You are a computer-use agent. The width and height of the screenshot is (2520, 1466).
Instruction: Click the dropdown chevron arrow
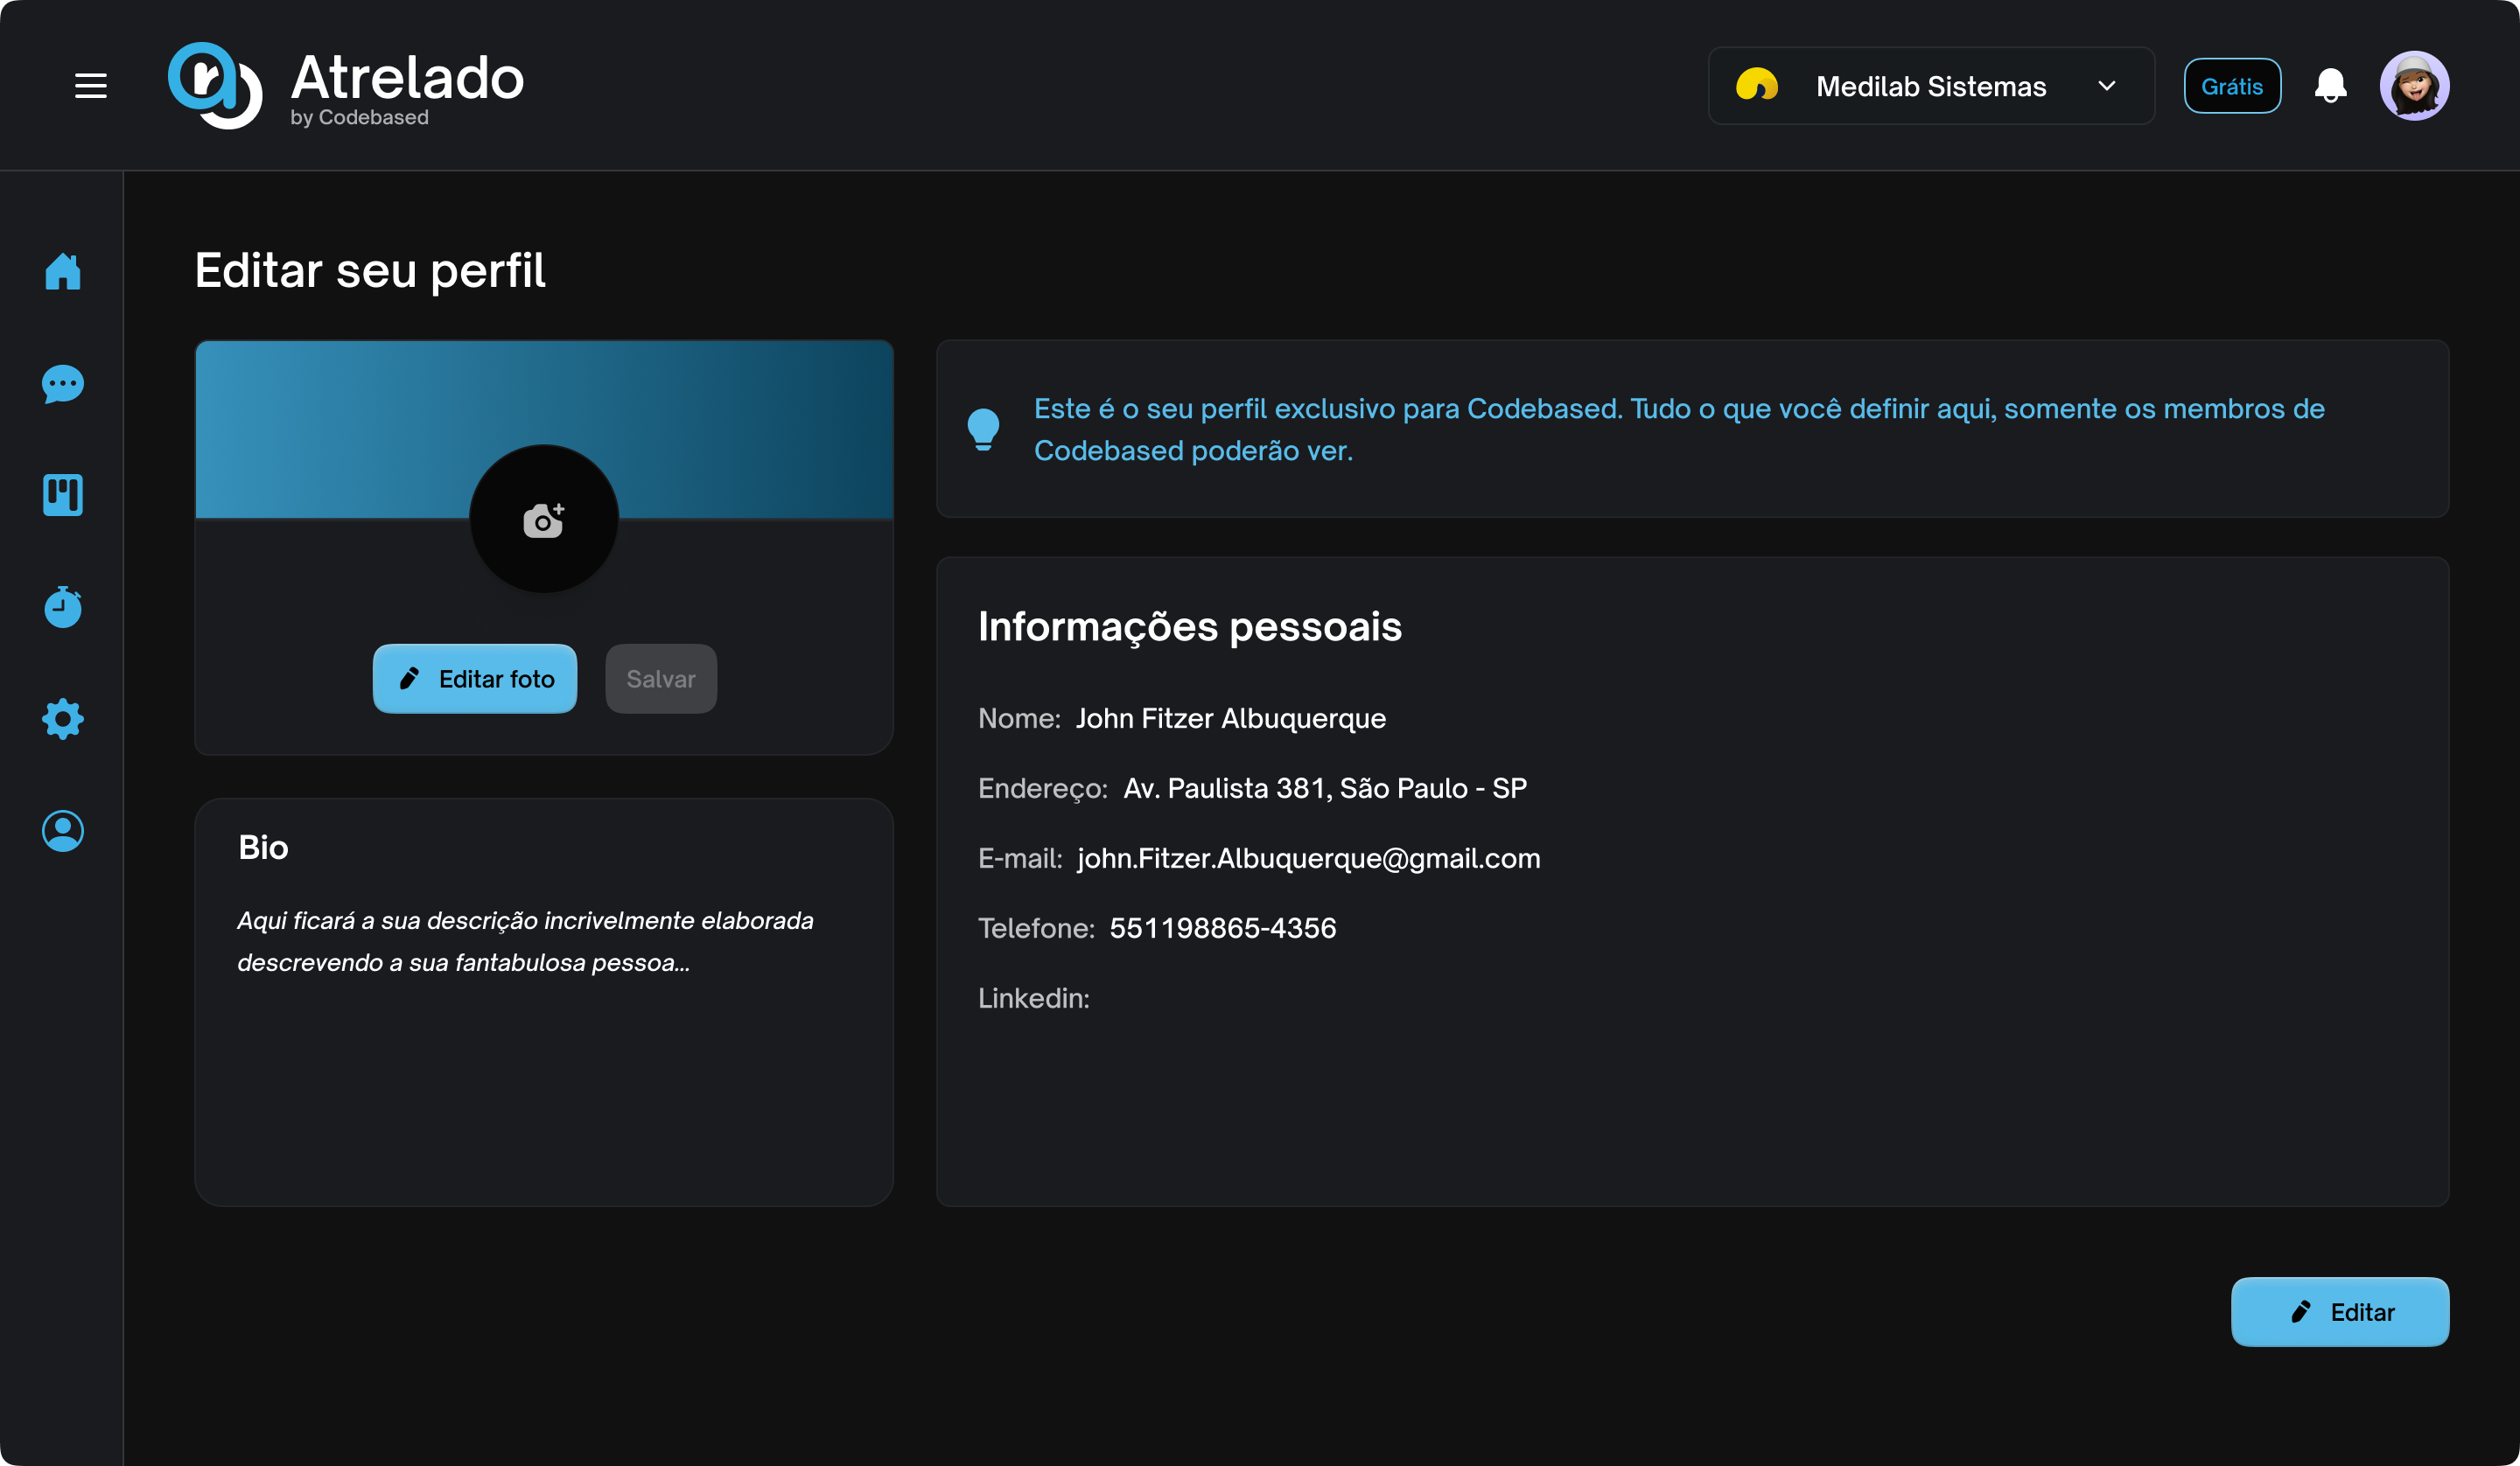(2106, 86)
